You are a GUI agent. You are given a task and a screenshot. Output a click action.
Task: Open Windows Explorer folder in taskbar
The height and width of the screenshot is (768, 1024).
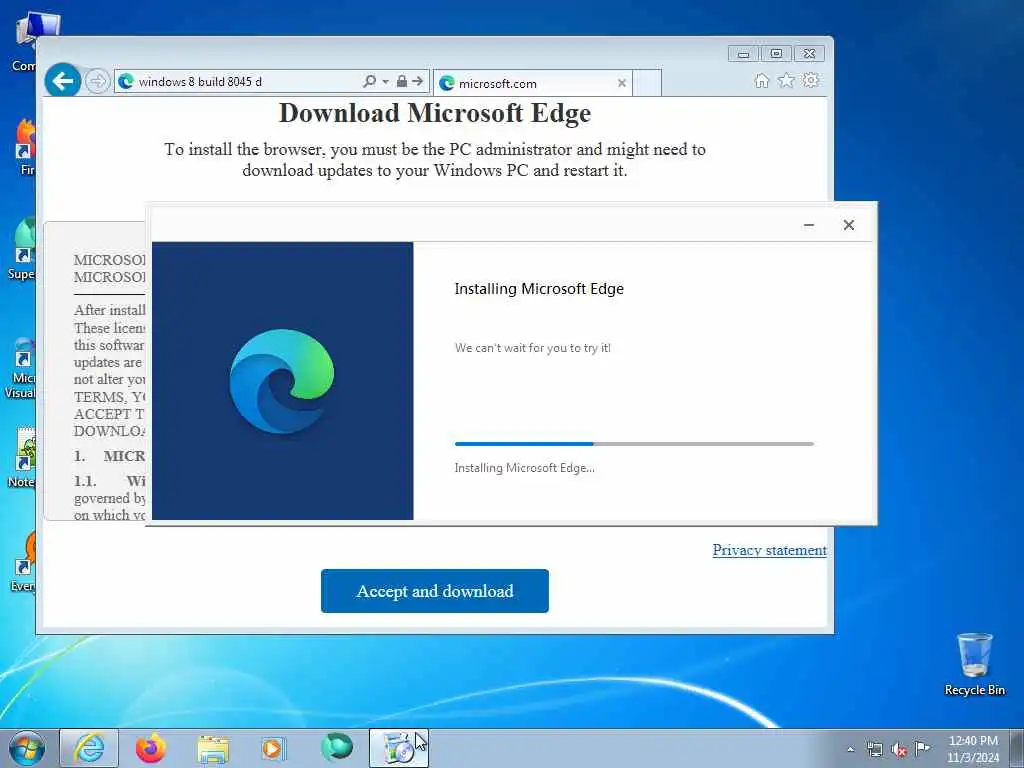(x=213, y=749)
